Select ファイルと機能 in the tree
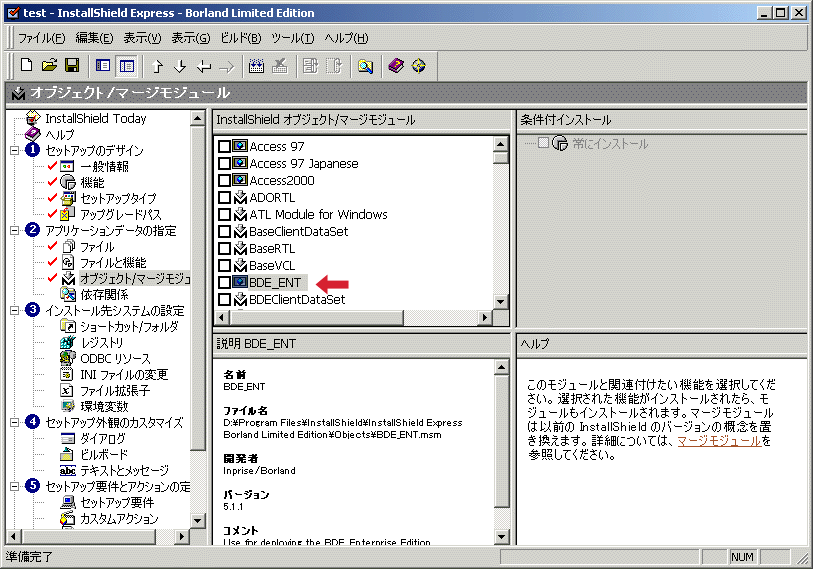Image resolution: width=813 pixels, height=569 pixels. (x=113, y=263)
